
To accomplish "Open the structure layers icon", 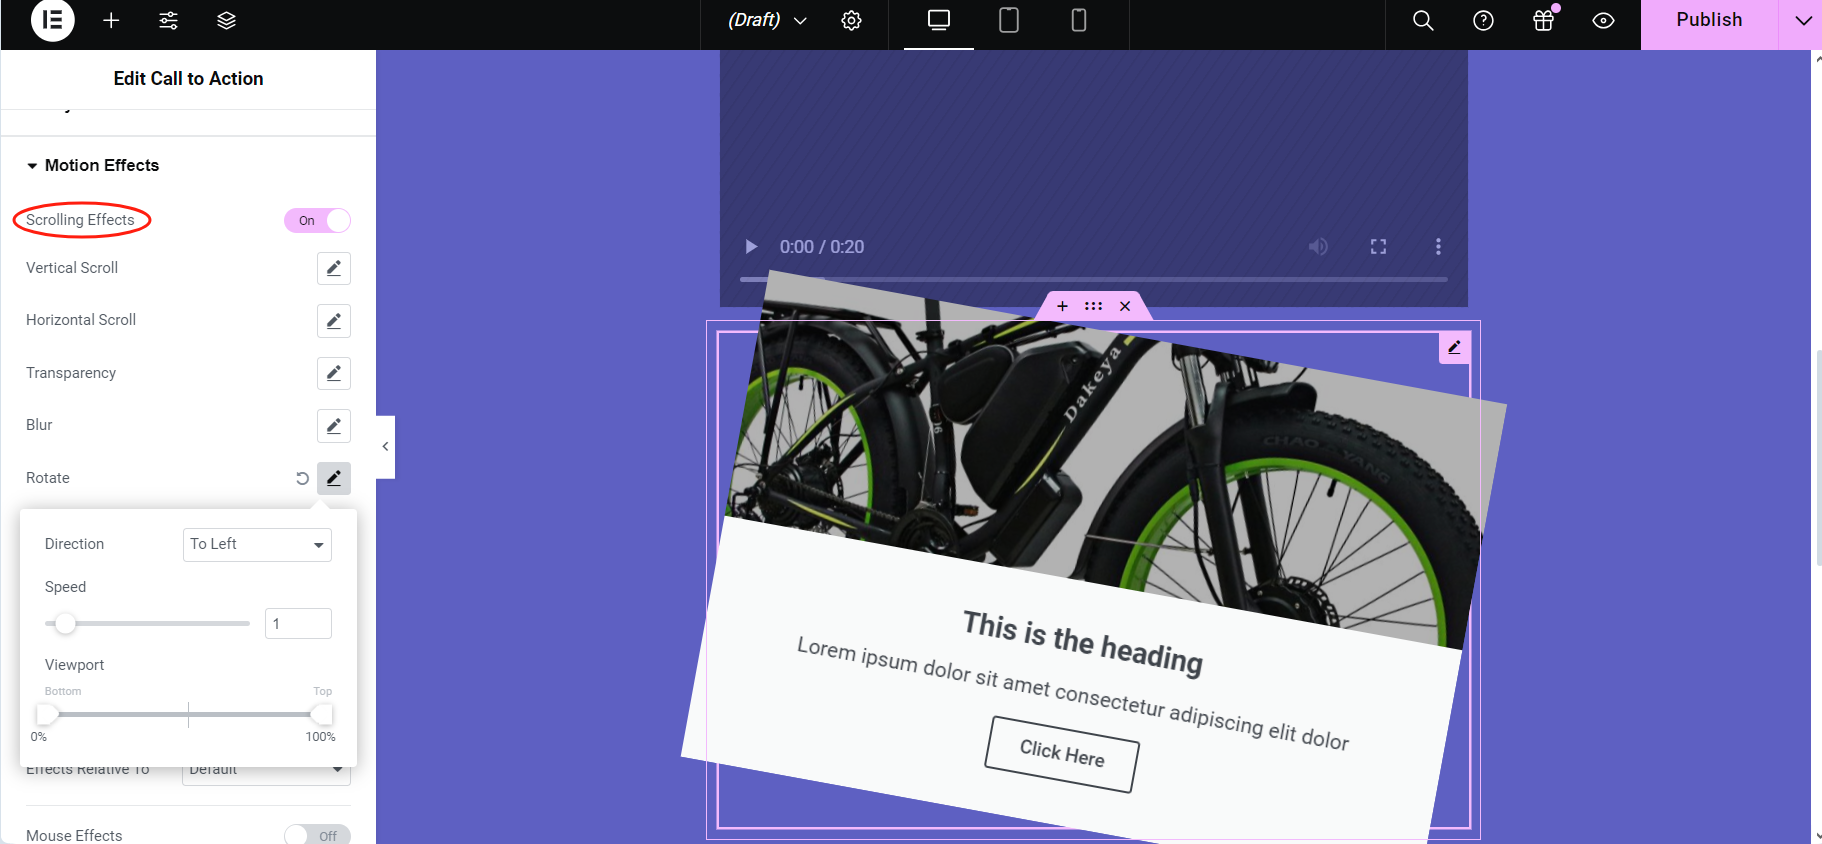I will coord(227,20).
